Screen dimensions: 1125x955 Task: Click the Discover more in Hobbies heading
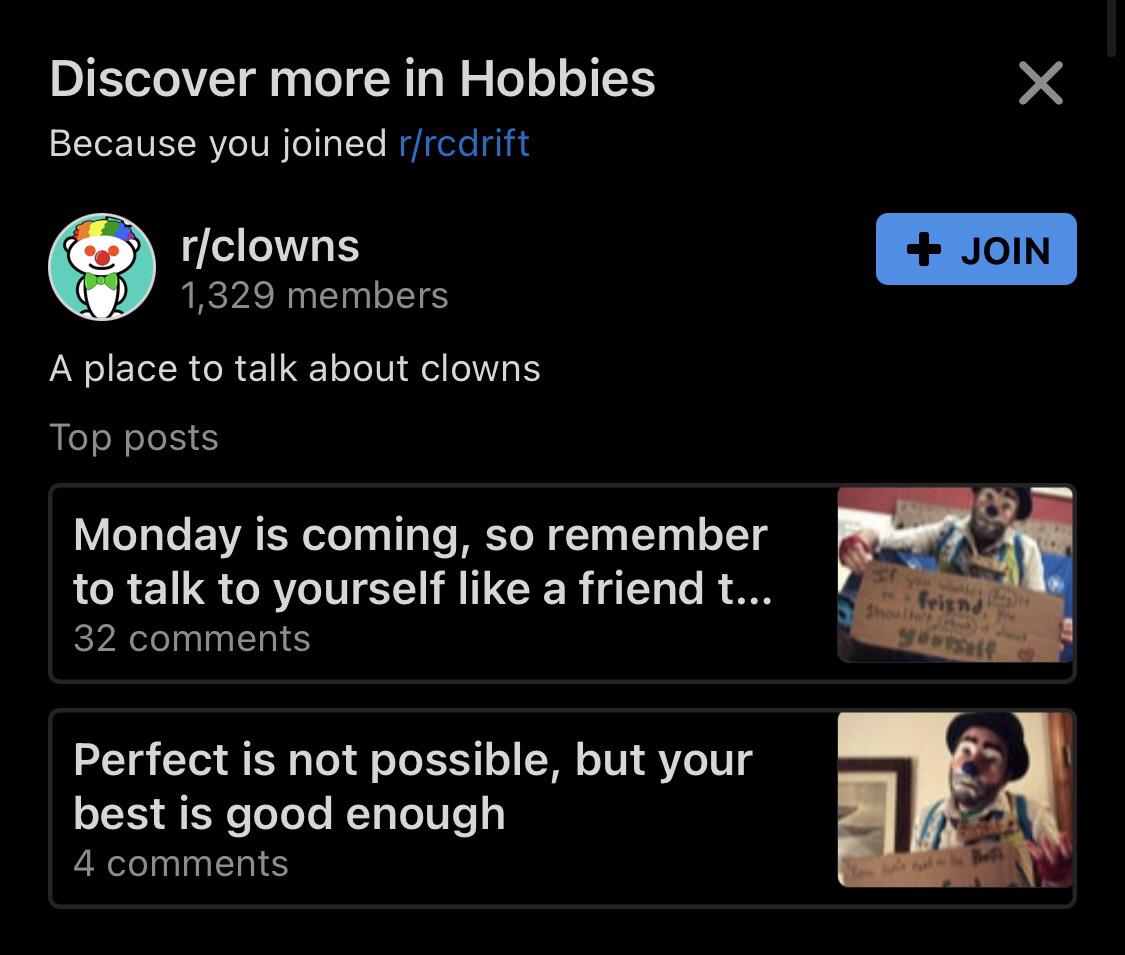click(x=352, y=78)
